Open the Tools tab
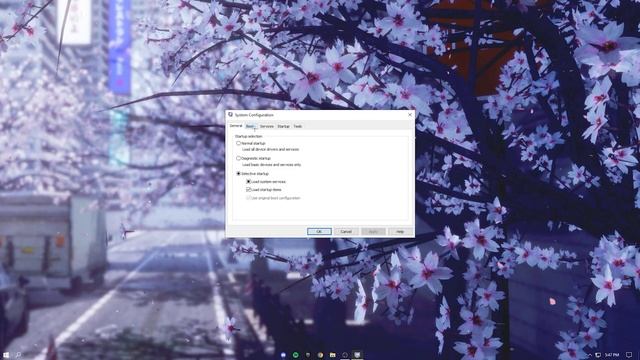 point(298,127)
